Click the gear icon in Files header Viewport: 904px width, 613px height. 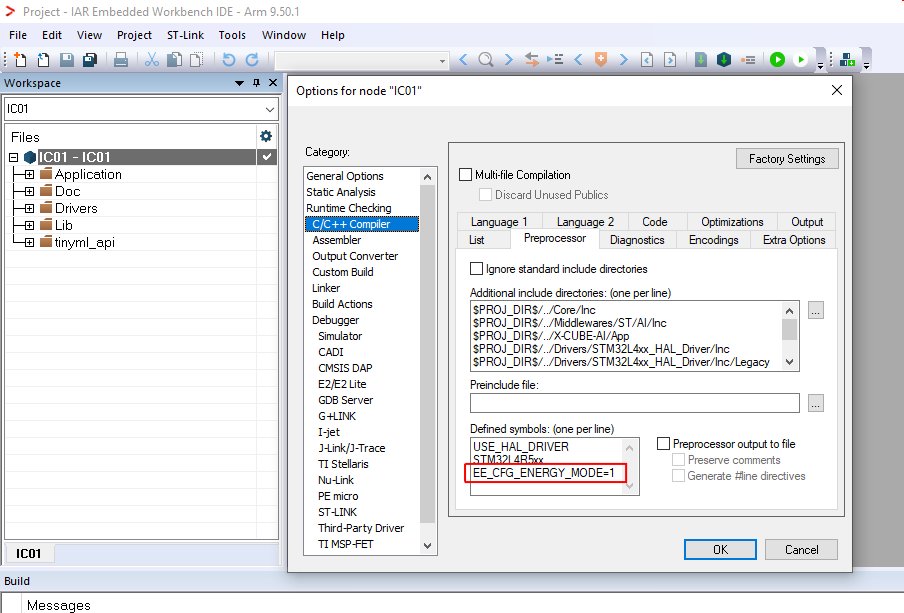[x=266, y=136]
